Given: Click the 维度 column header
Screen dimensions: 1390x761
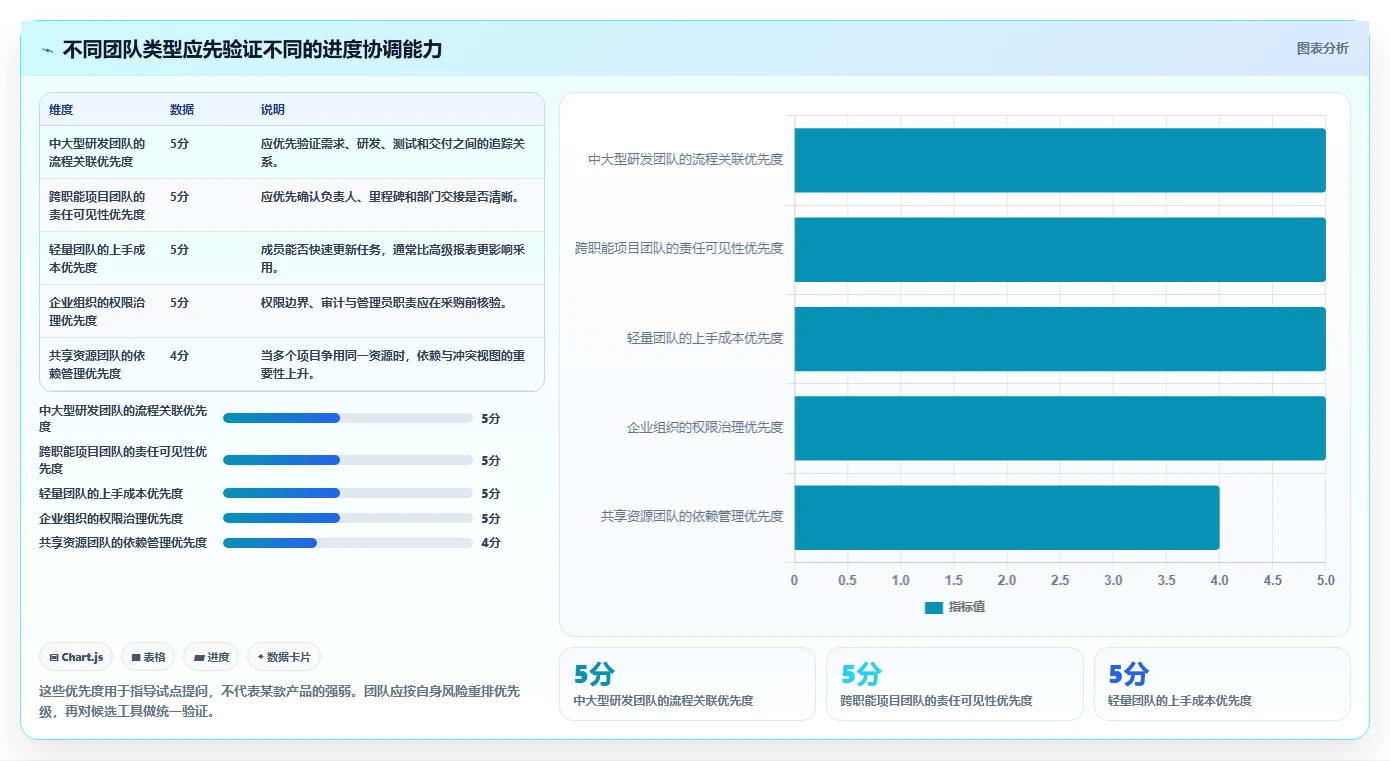Looking at the screenshot, I should click(61, 110).
